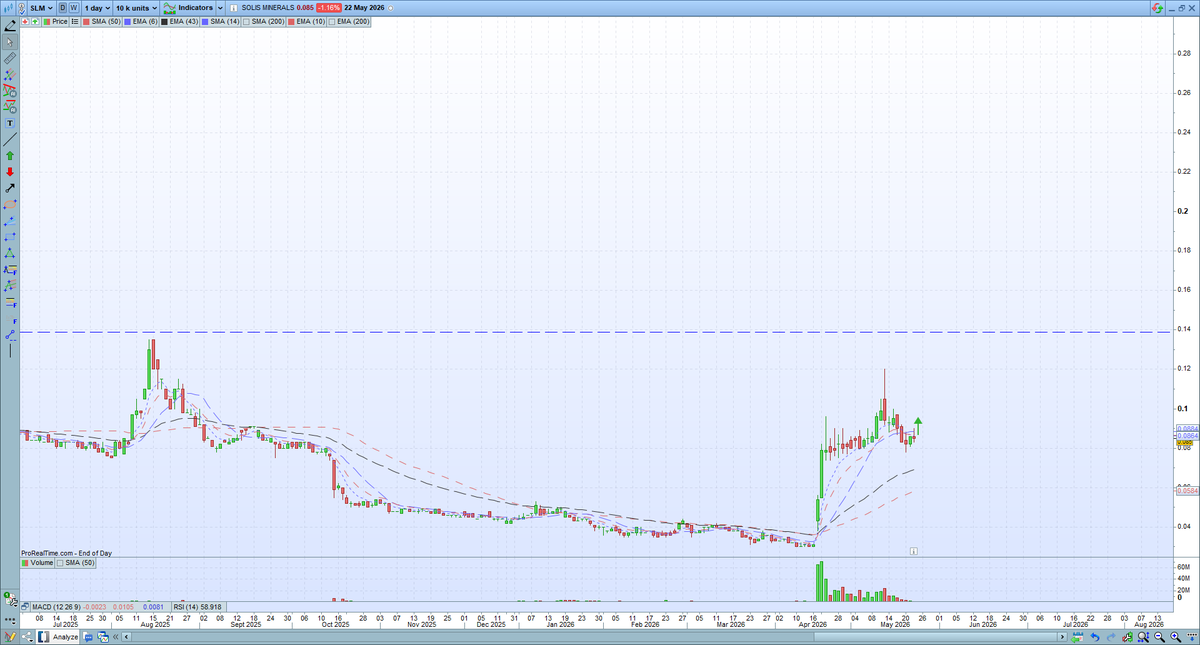The height and width of the screenshot is (645, 1200).
Task: Click the undo arrow in bottom toolbar
Action: 1094,637
